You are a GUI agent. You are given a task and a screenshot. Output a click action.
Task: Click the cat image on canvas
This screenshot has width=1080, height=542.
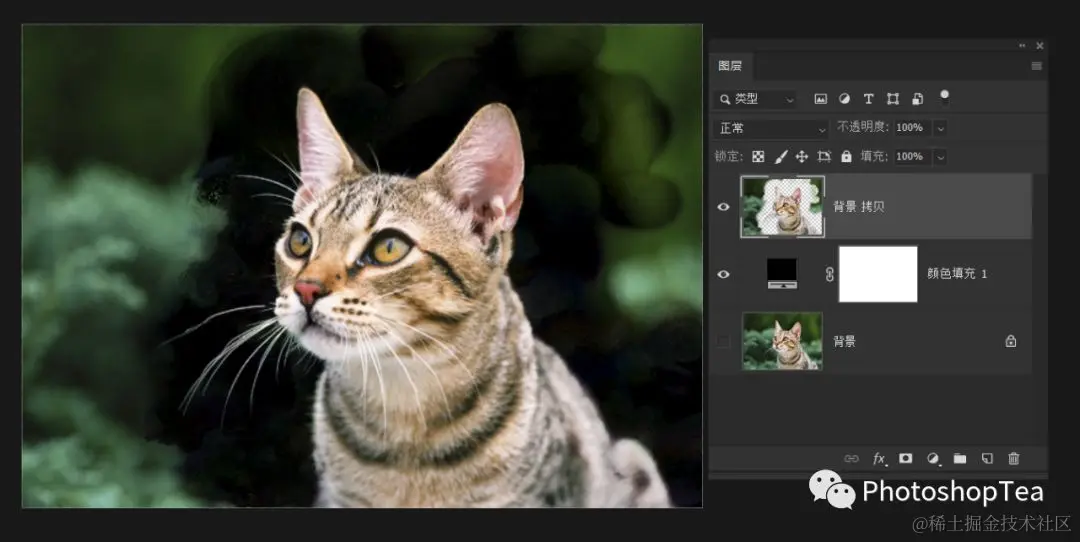[x=362, y=267]
